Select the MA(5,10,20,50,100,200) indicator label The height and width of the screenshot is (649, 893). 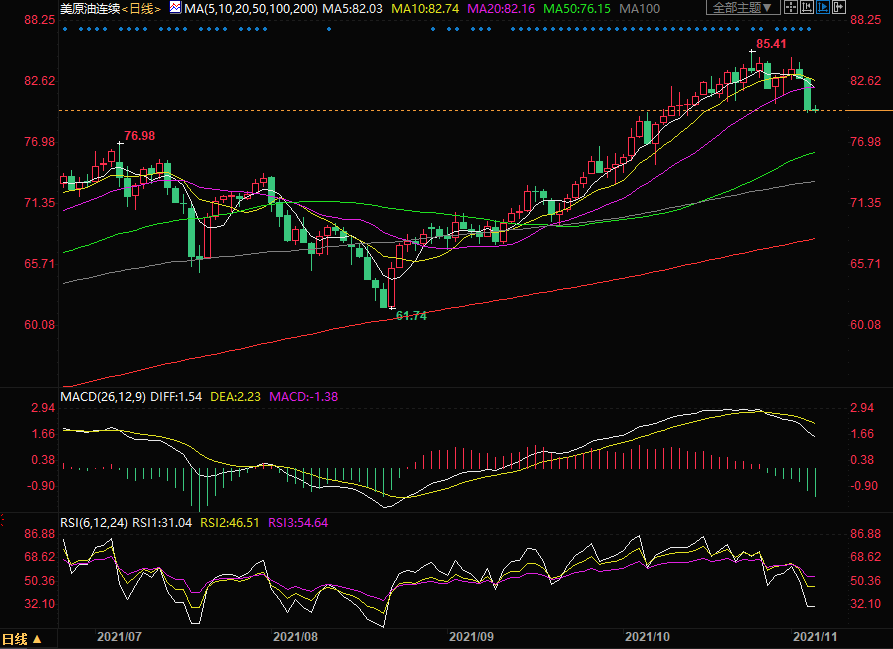pos(251,8)
